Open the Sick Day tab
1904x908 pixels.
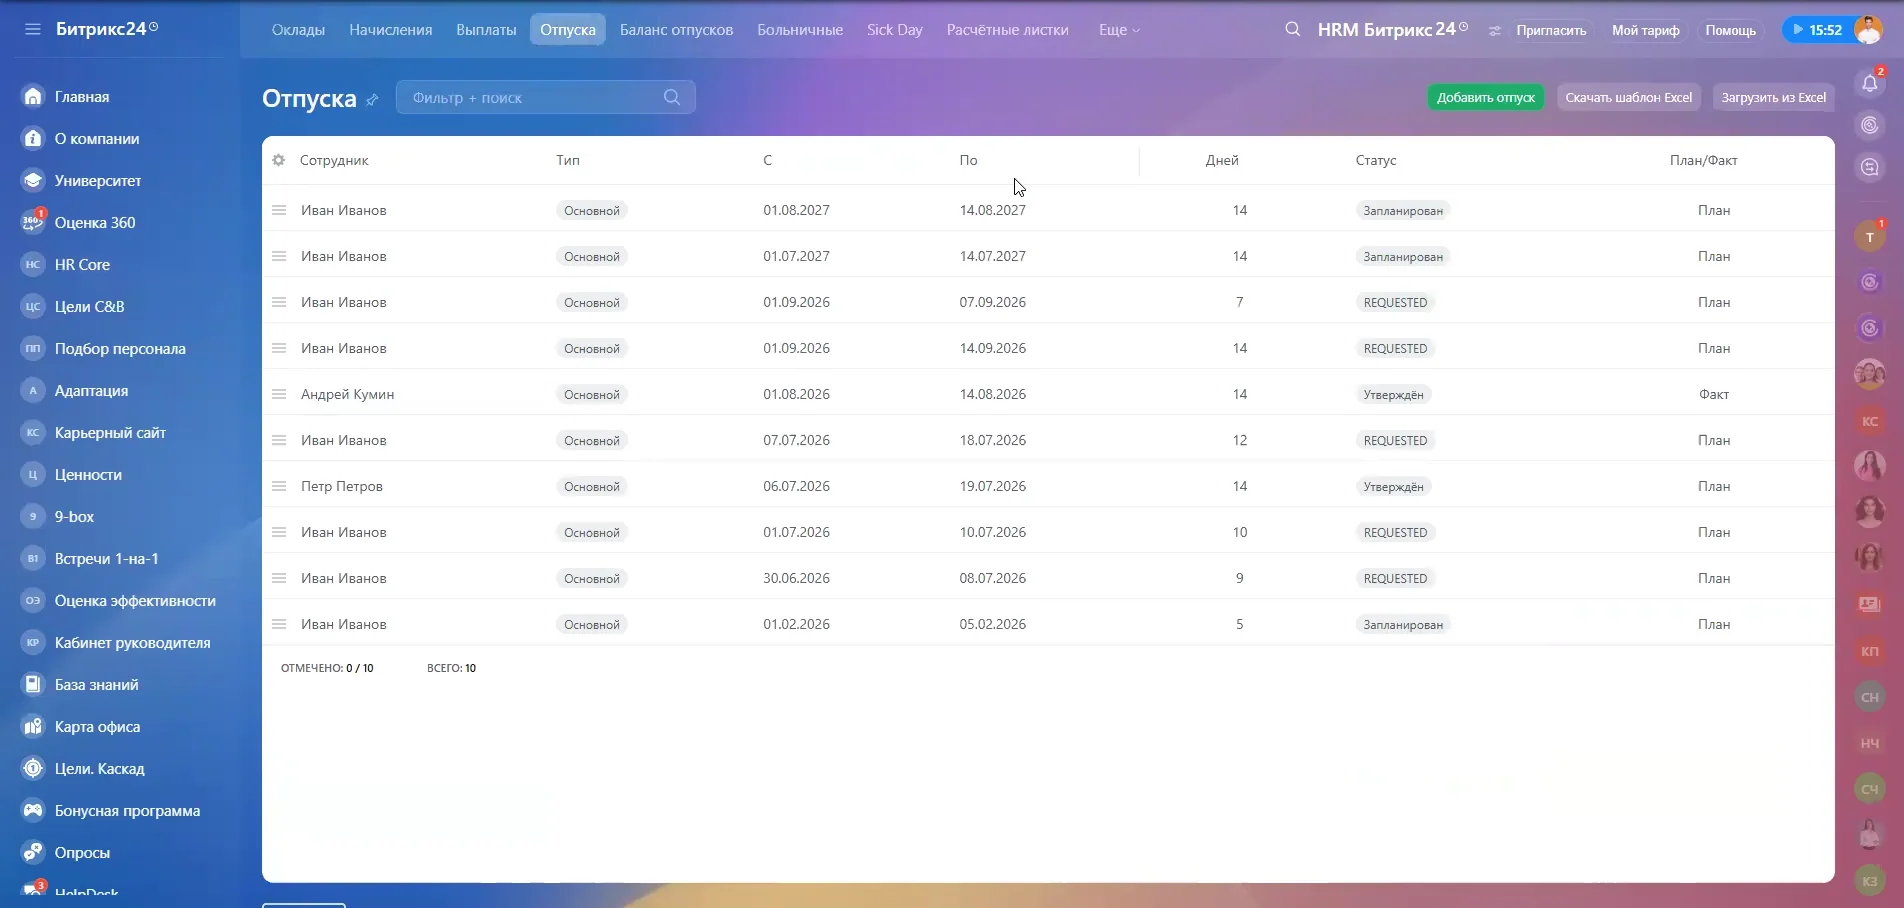[x=895, y=30]
